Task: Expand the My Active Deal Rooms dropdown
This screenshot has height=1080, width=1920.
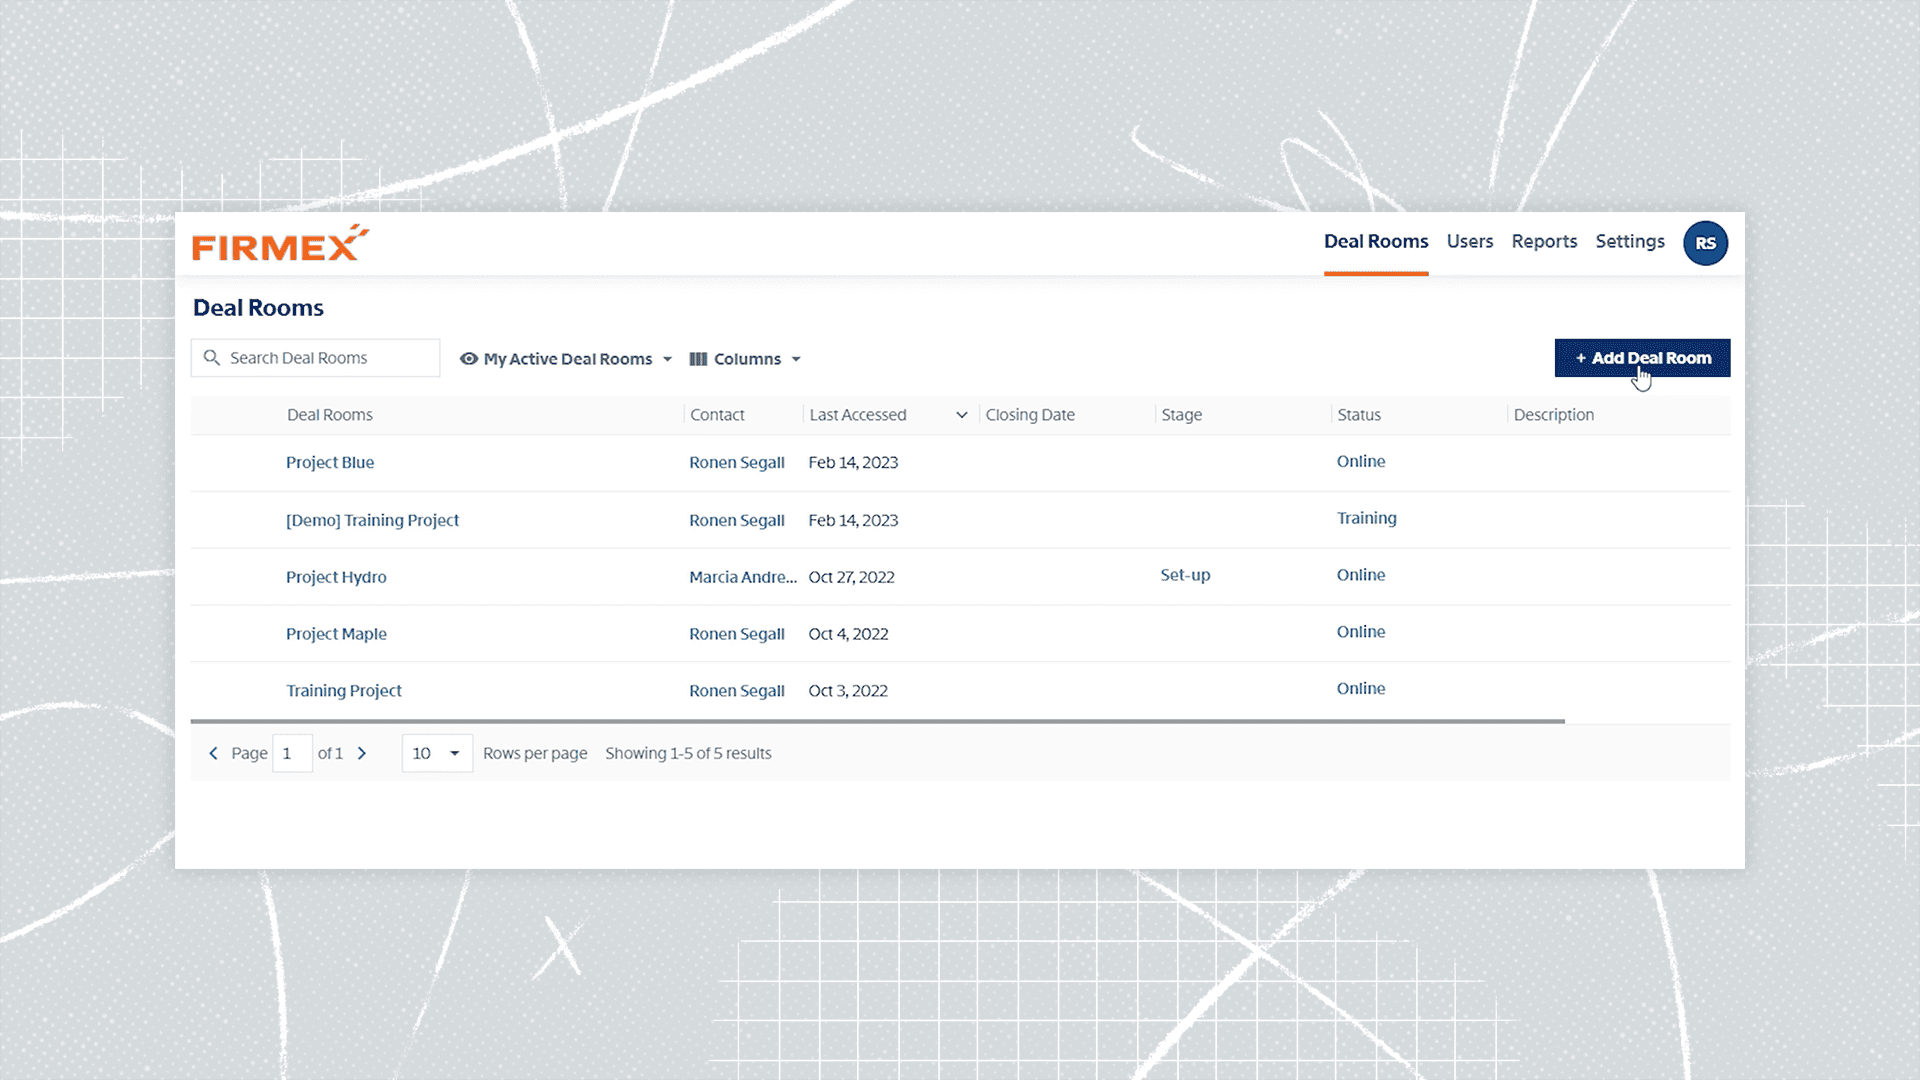Action: coord(667,359)
